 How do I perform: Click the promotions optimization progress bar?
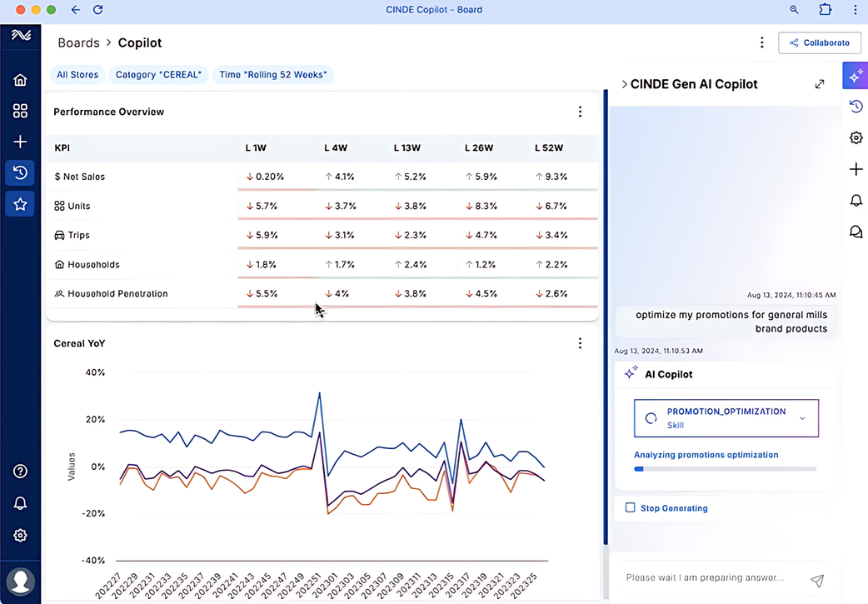(725, 468)
